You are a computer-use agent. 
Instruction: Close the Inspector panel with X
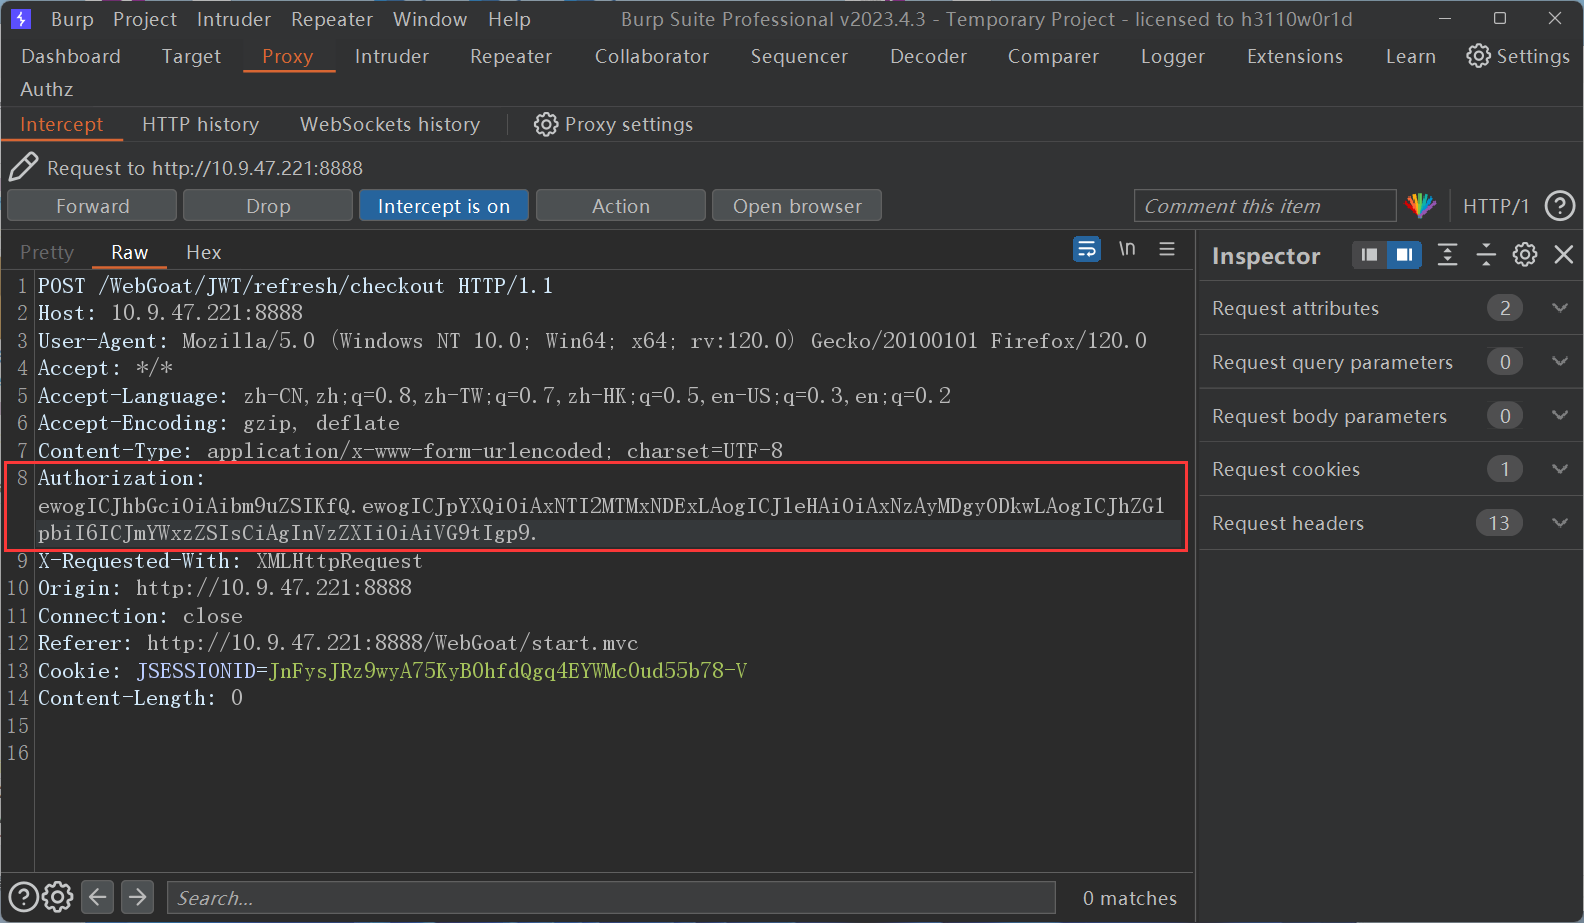(1564, 255)
